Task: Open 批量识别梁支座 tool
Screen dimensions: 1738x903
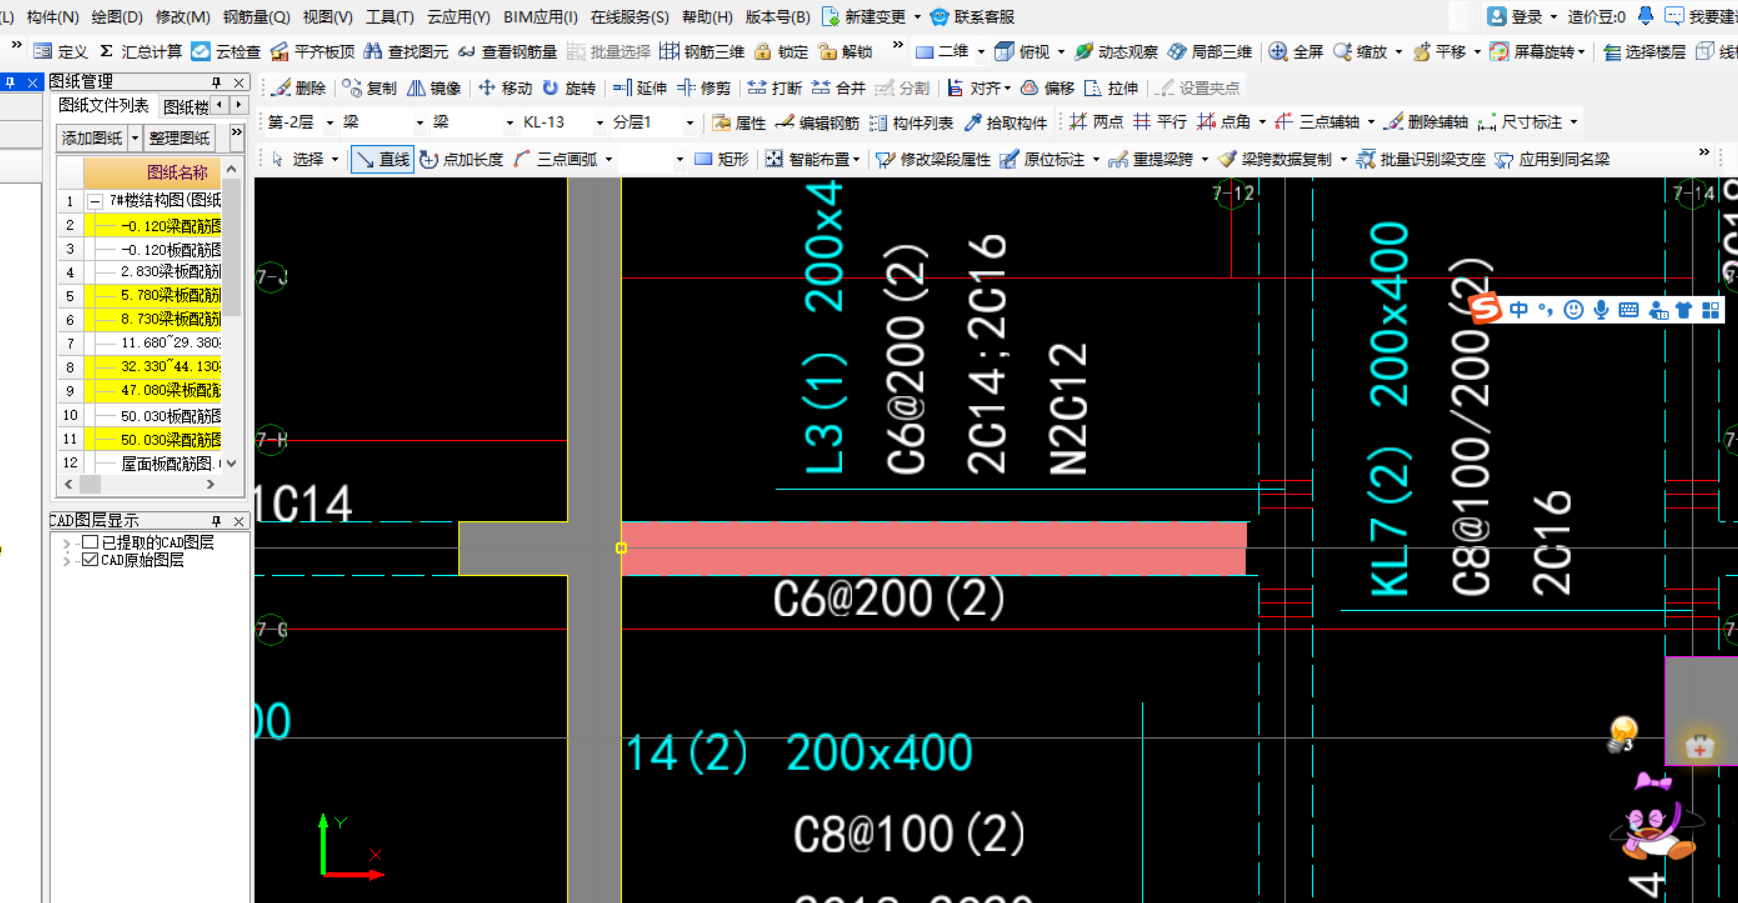Action: click(1421, 159)
